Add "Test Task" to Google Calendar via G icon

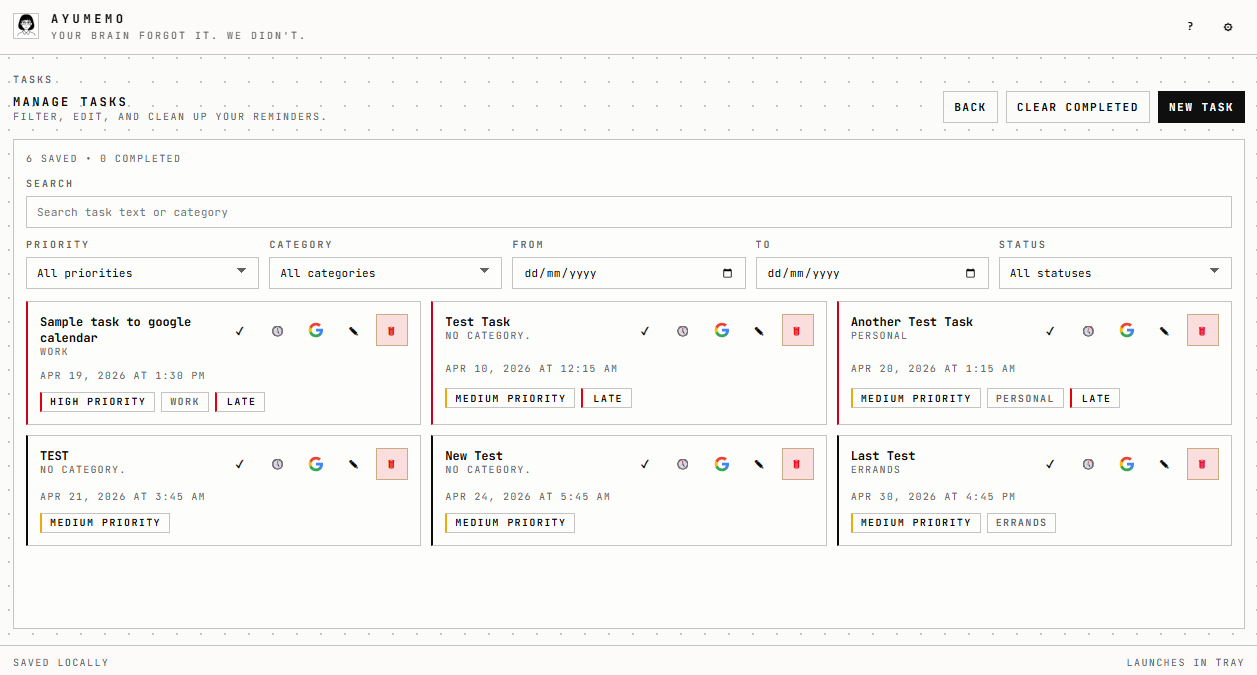[721, 330]
